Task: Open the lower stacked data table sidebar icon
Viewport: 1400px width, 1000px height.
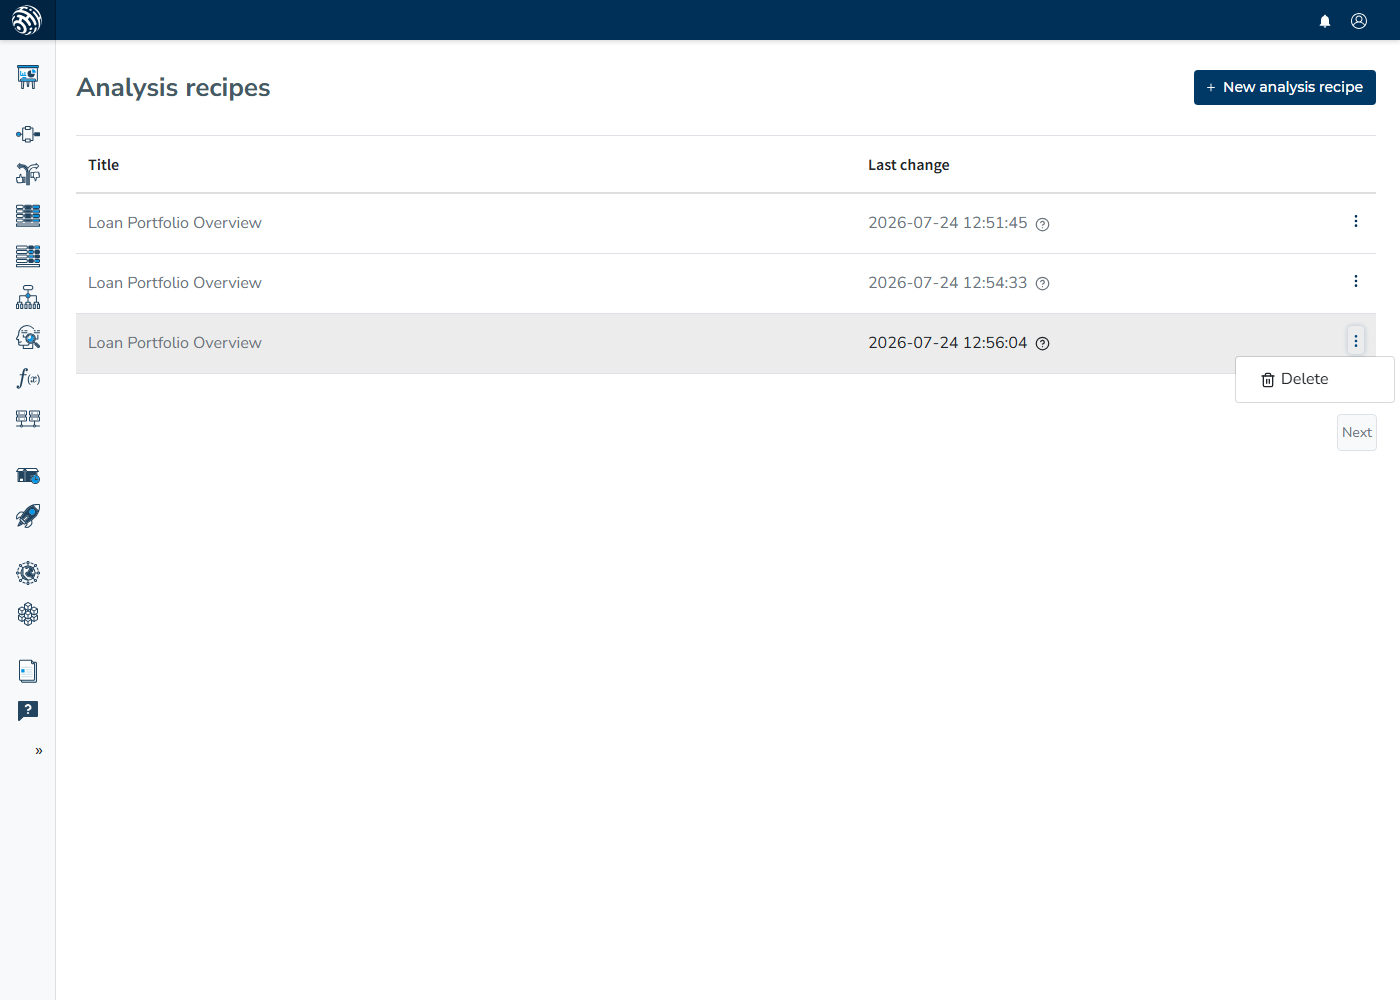Action: click(28, 256)
